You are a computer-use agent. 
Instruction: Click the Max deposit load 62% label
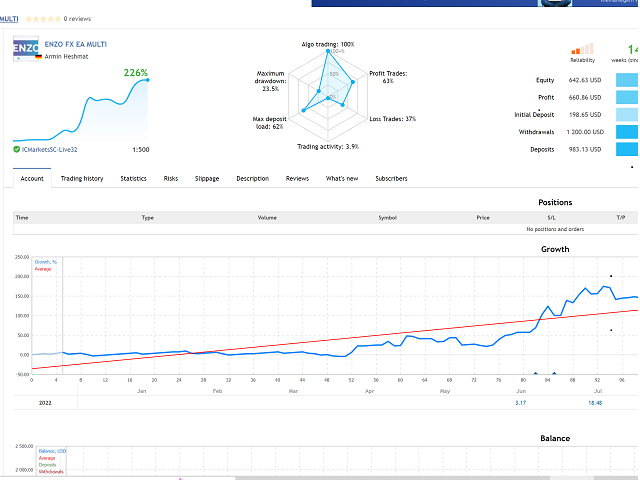(269, 123)
